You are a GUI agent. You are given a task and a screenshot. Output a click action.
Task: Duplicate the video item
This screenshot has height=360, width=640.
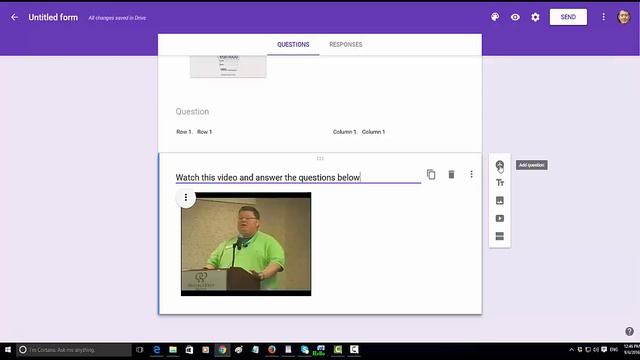click(x=431, y=174)
